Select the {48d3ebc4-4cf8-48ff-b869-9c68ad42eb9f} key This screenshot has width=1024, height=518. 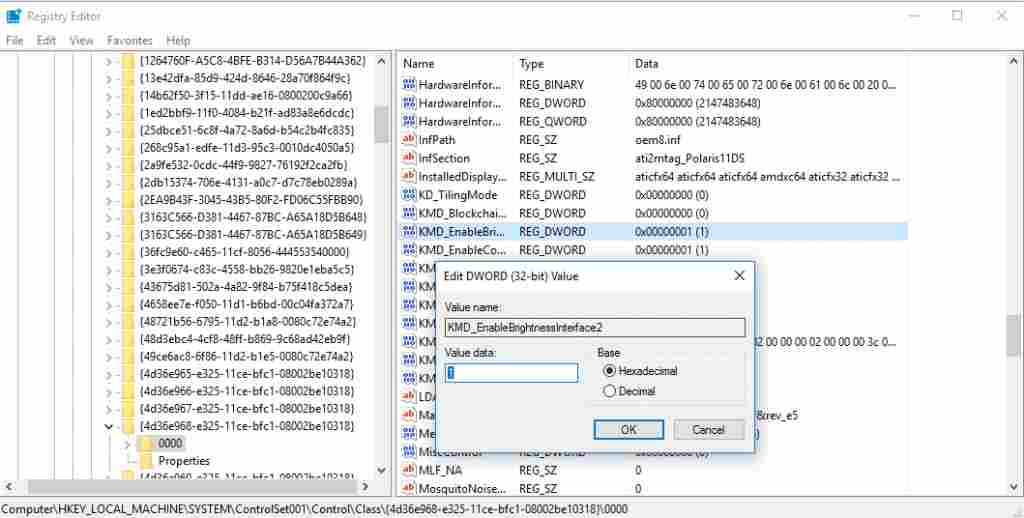(x=244, y=339)
